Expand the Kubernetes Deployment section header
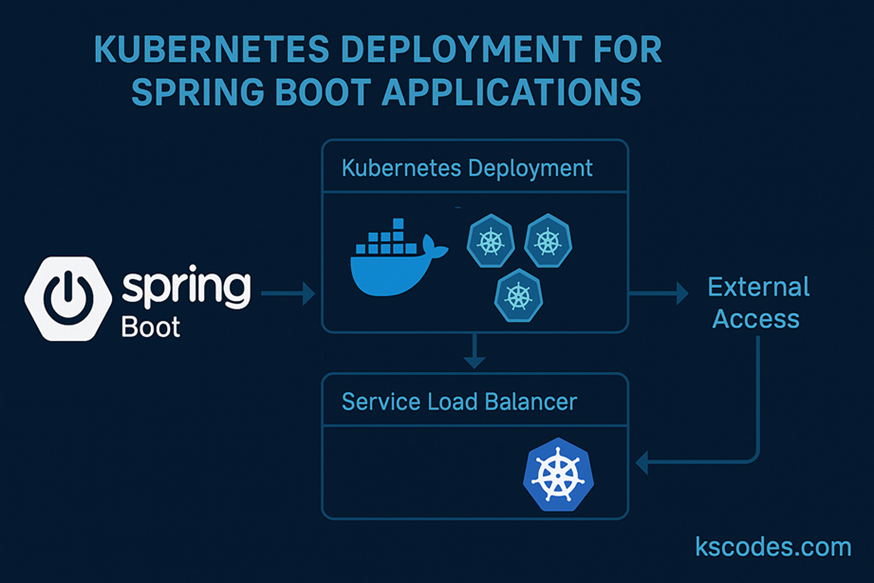The image size is (874, 583). click(466, 168)
